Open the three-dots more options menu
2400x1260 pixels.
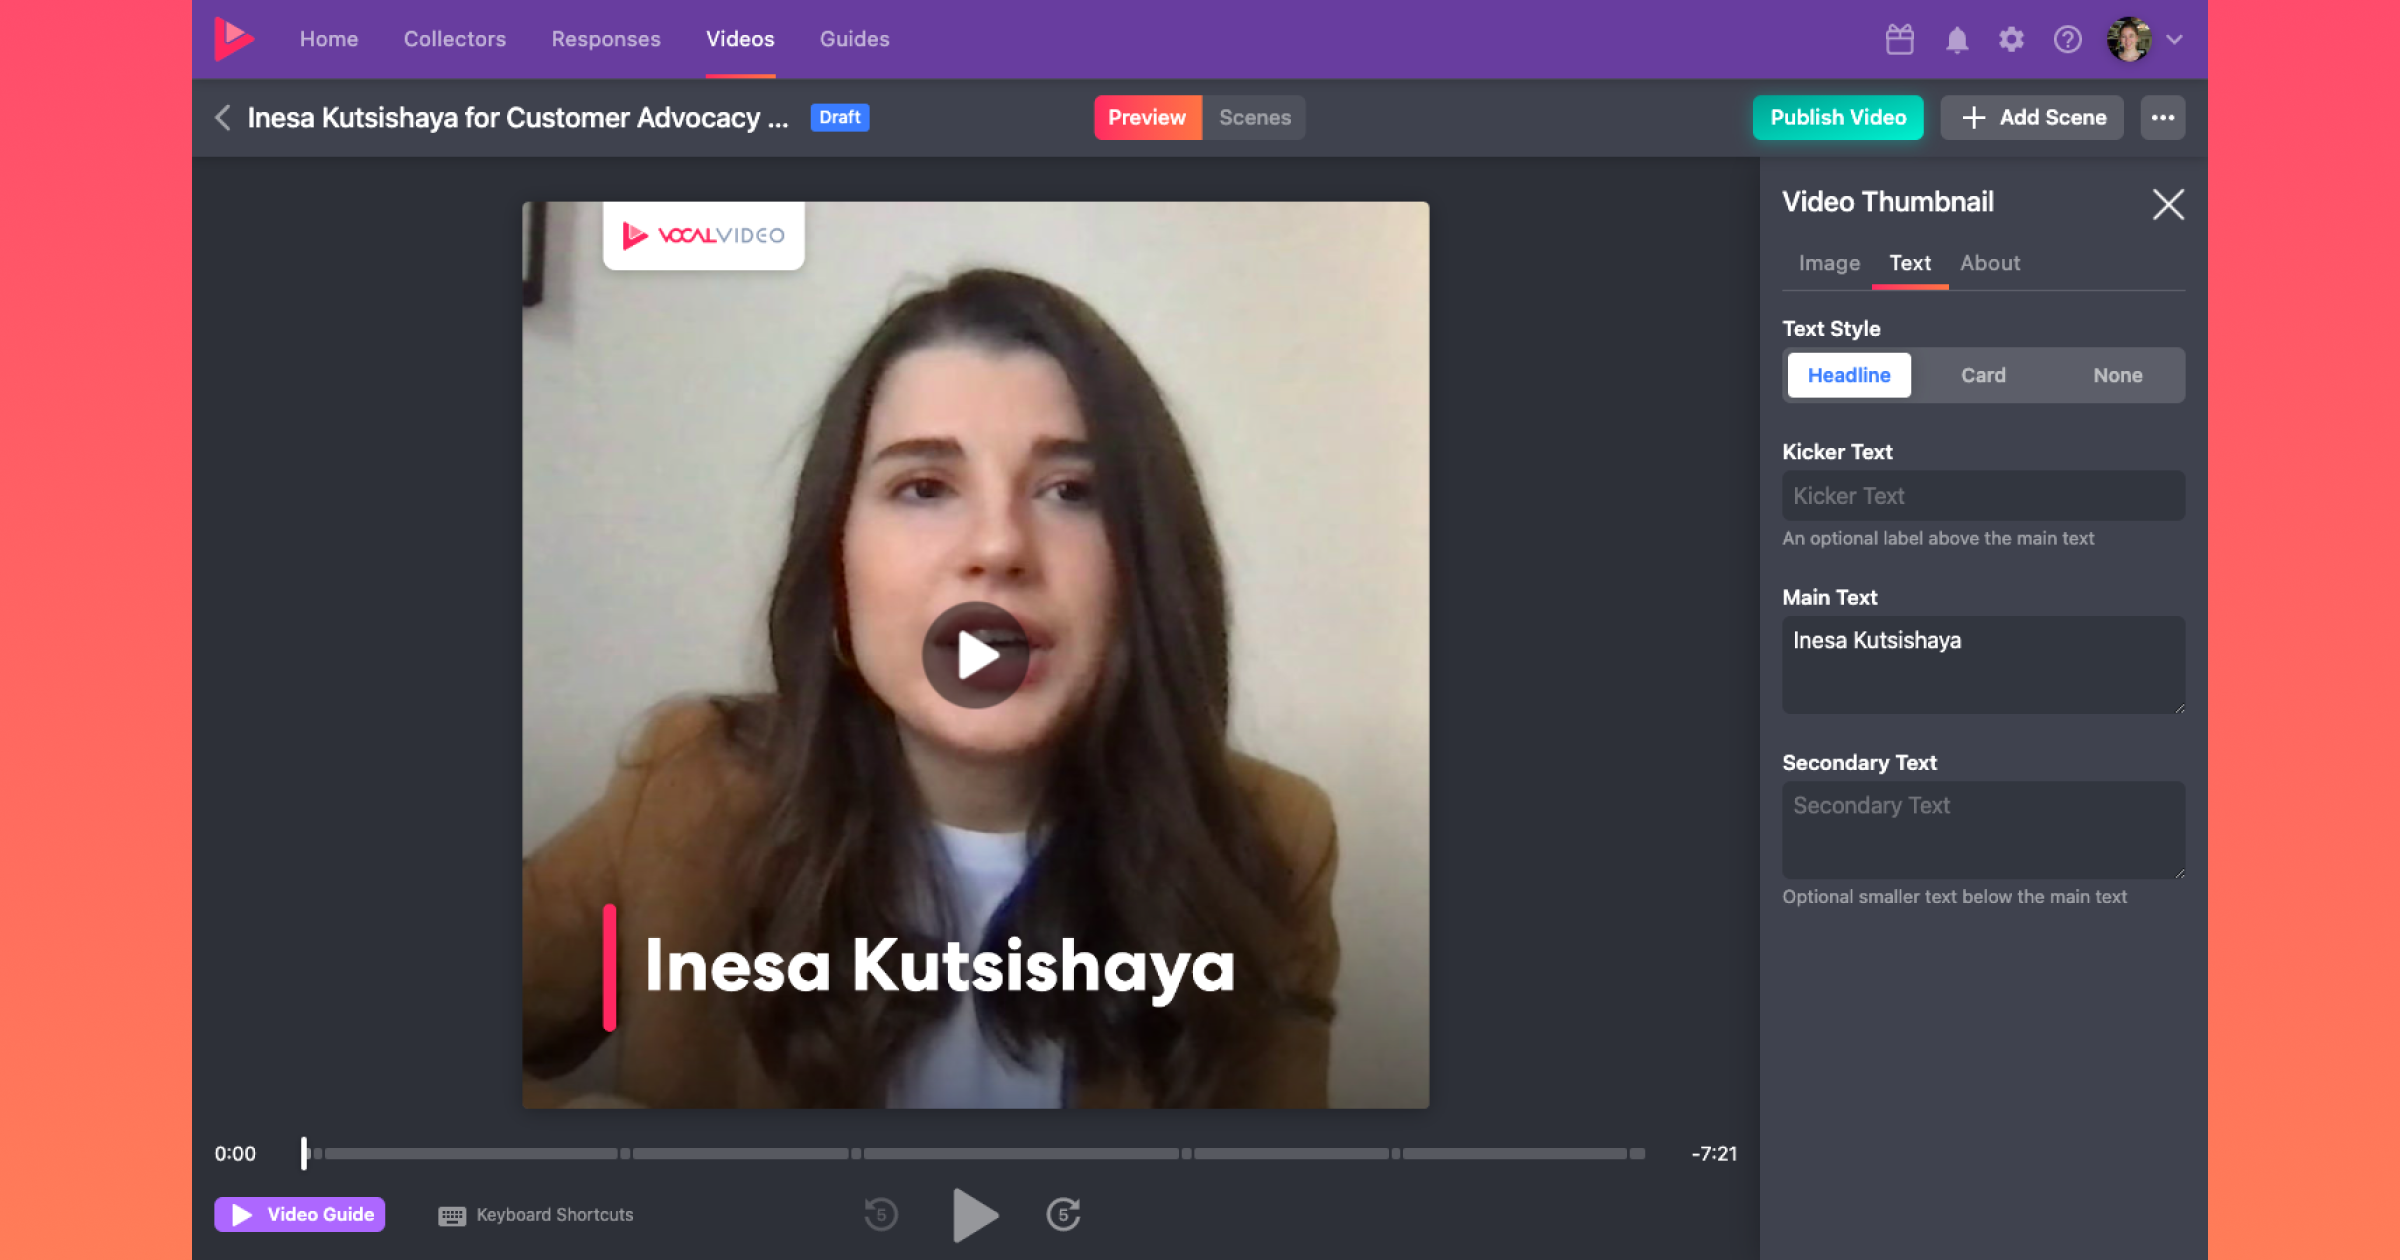(x=2162, y=117)
